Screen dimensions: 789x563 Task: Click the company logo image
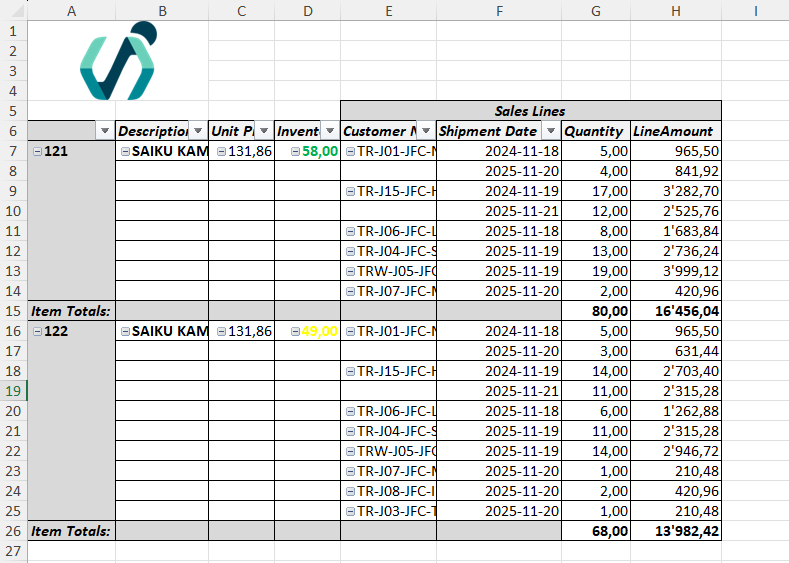point(117,61)
